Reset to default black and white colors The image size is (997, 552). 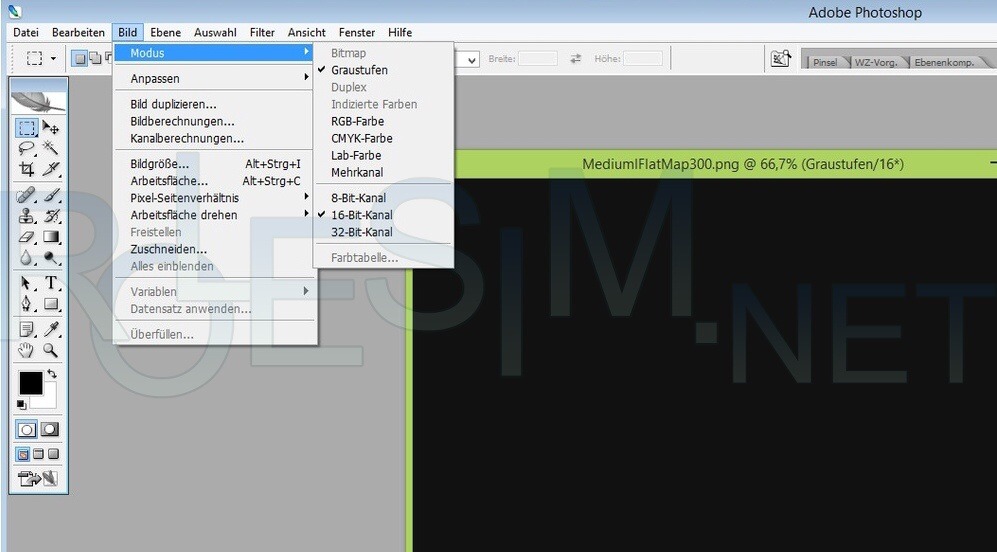click(21, 404)
